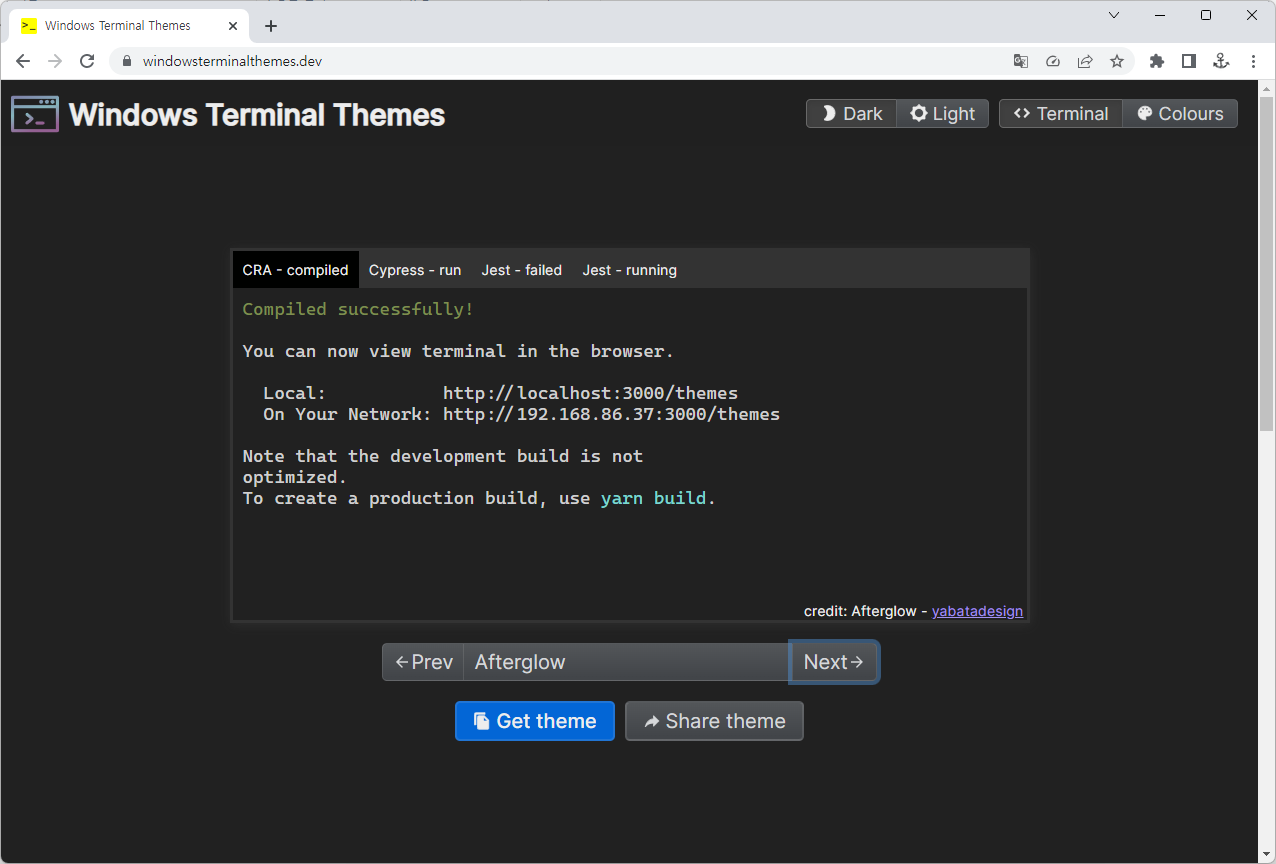Image resolution: width=1276 pixels, height=864 pixels.
Task: Select the Windows Terminal Themes browser tab
Action: pyautogui.click(x=130, y=26)
